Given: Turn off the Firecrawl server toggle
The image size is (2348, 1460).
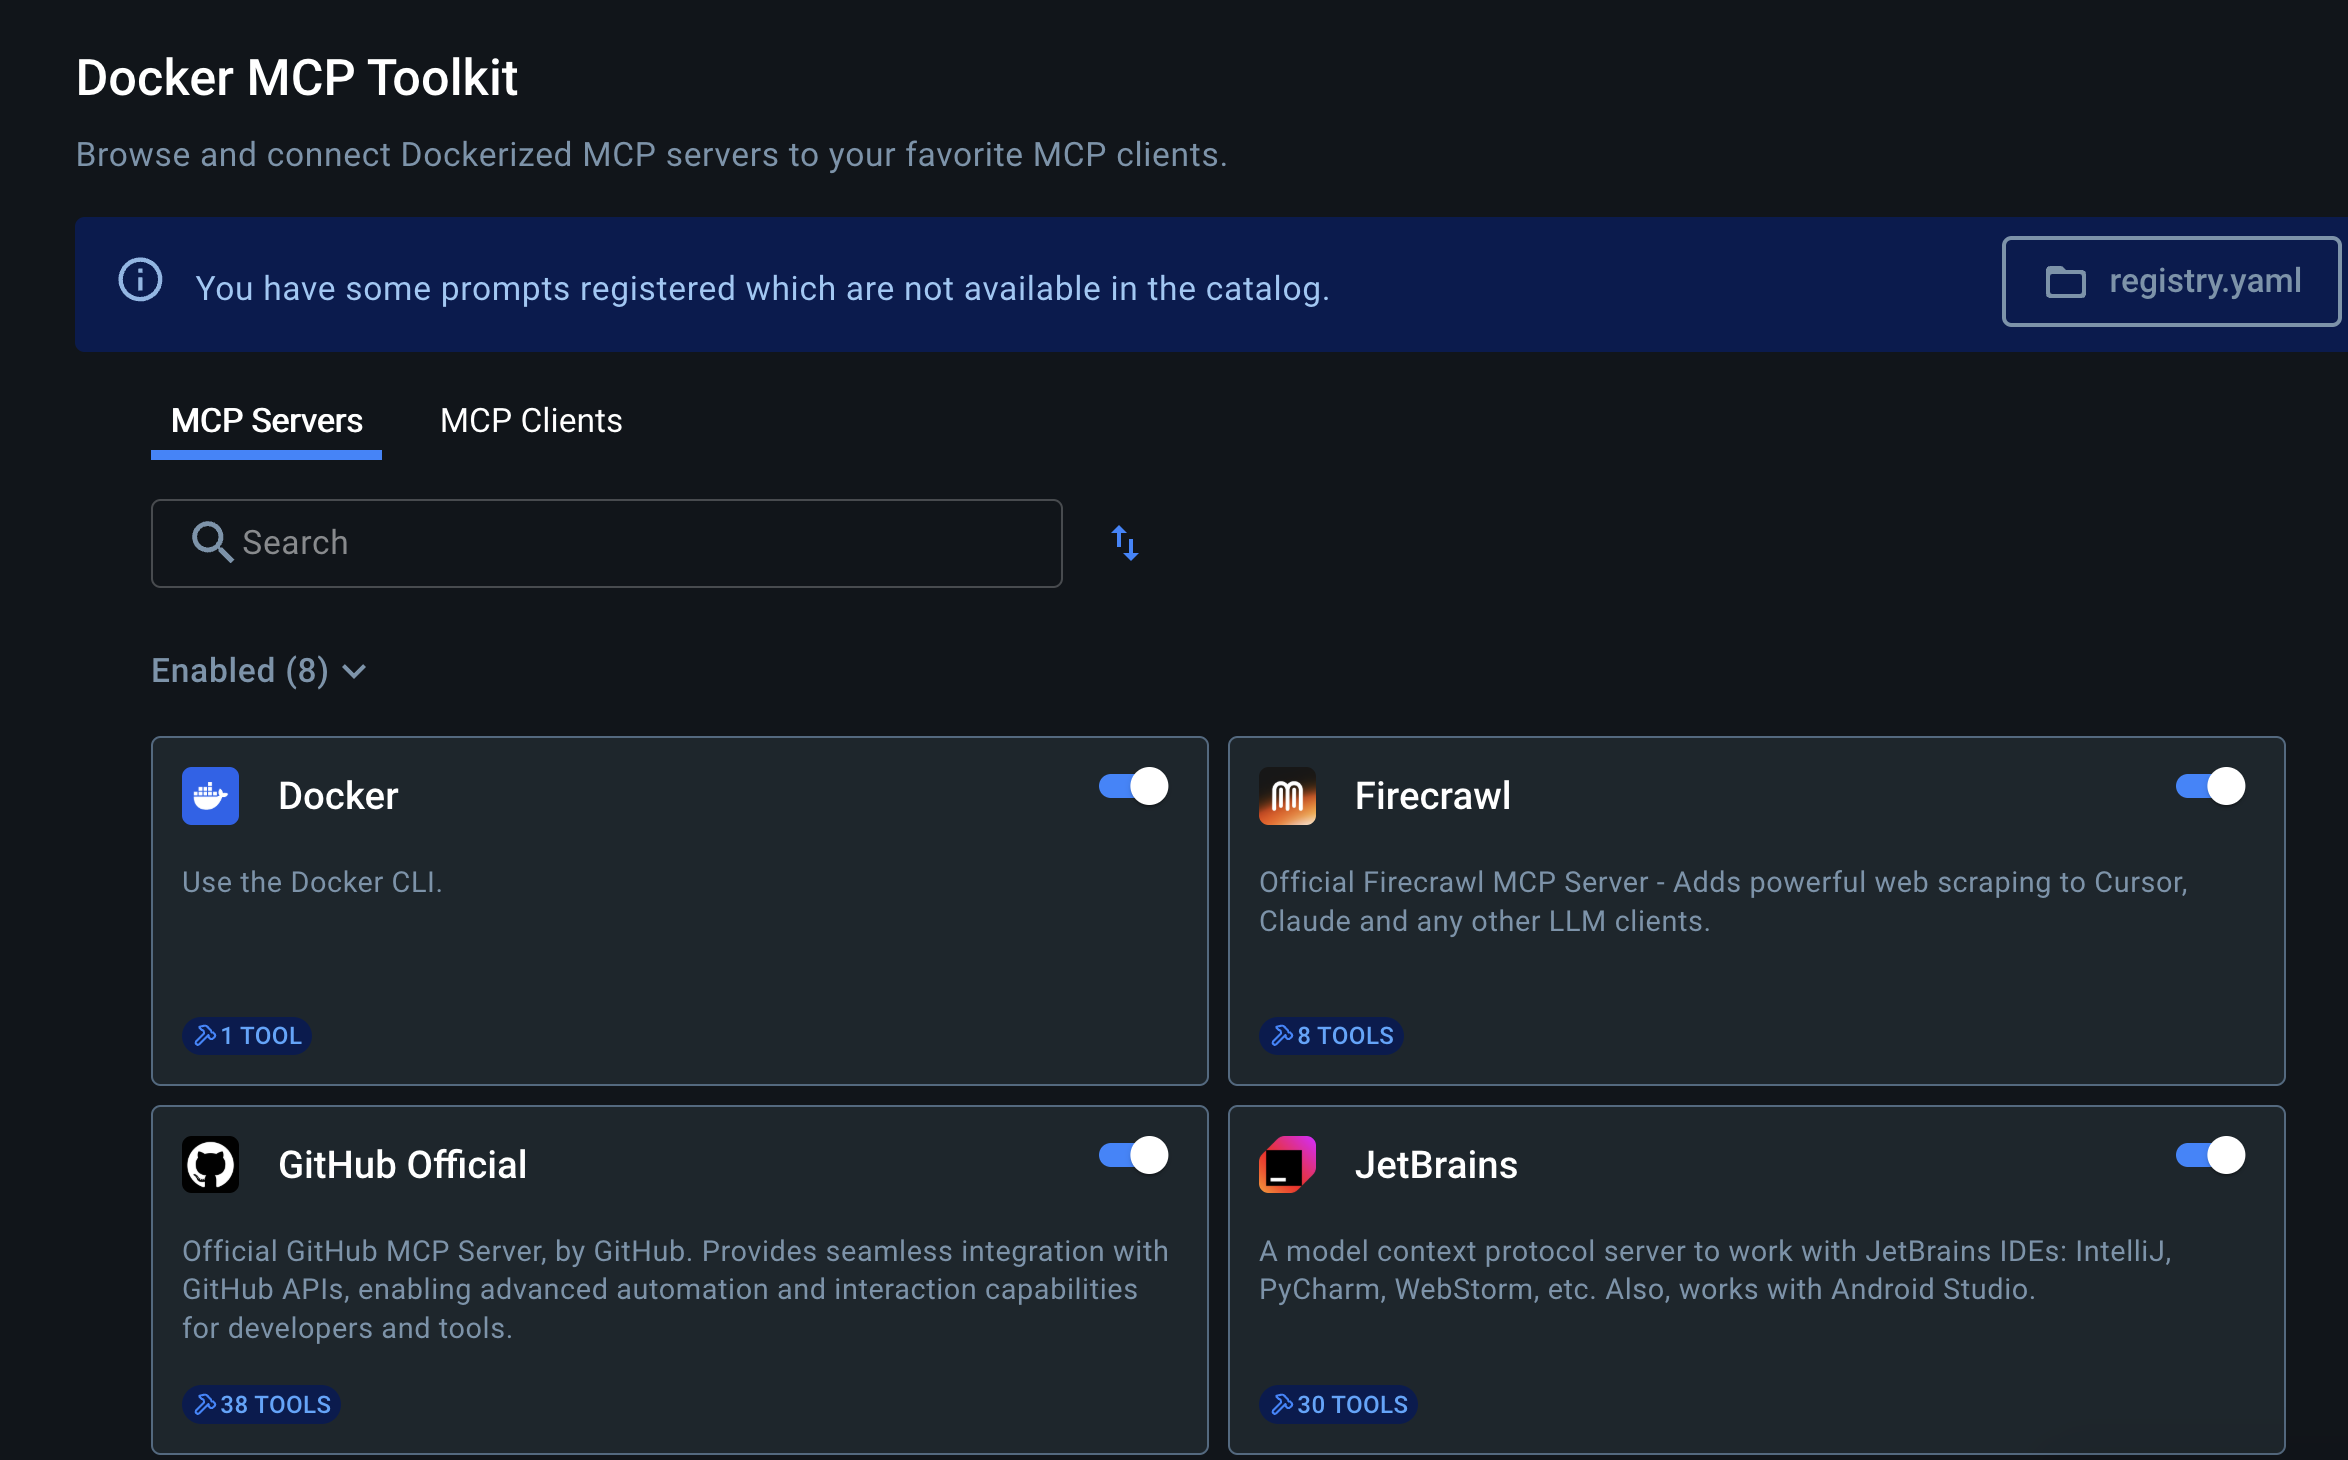Looking at the screenshot, I should click(x=2210, y=786).
